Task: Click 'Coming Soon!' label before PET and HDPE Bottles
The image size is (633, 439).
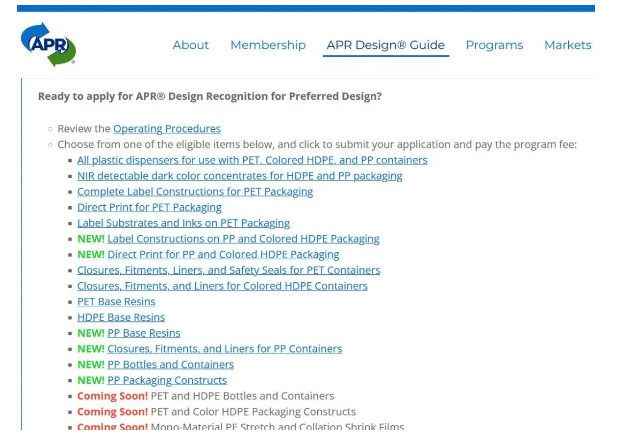Action: (113, 396)
